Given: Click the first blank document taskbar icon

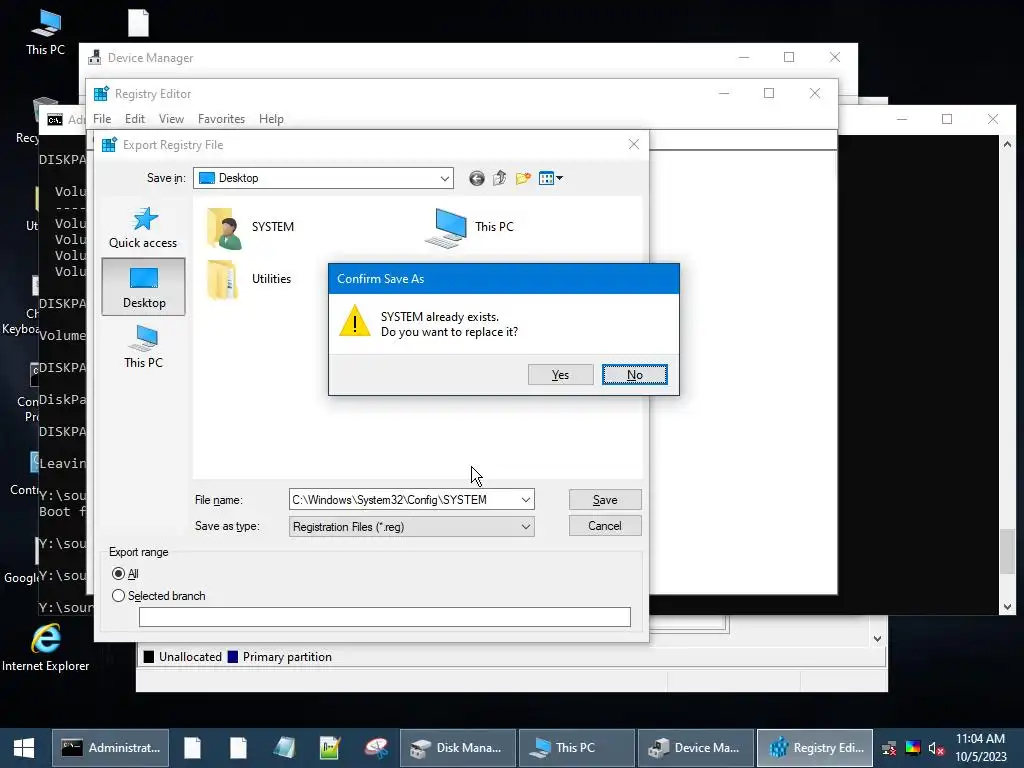Looking at the screenshot, I should pos(193,748).
